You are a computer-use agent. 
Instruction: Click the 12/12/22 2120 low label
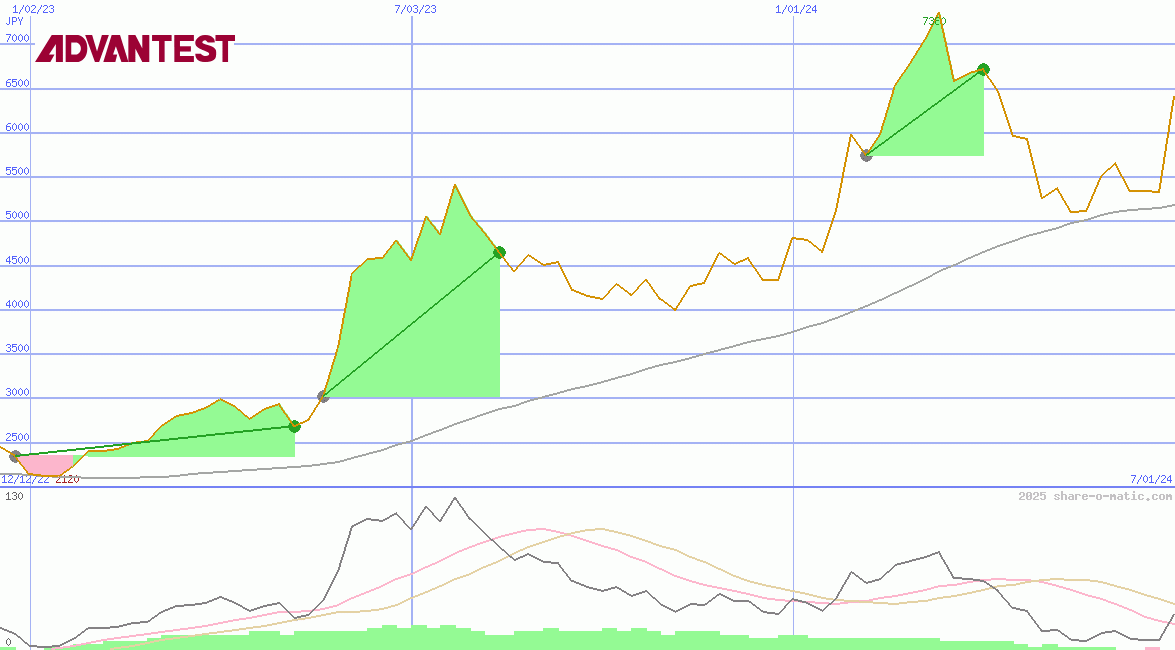click(40, 479)
